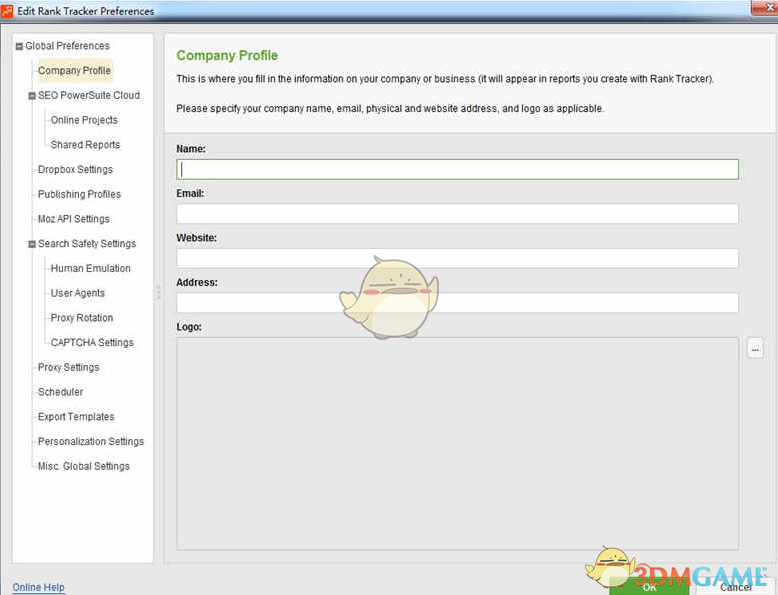Open the Scheduler preferences
Screen dimensions: 778x595
point(61,392)
